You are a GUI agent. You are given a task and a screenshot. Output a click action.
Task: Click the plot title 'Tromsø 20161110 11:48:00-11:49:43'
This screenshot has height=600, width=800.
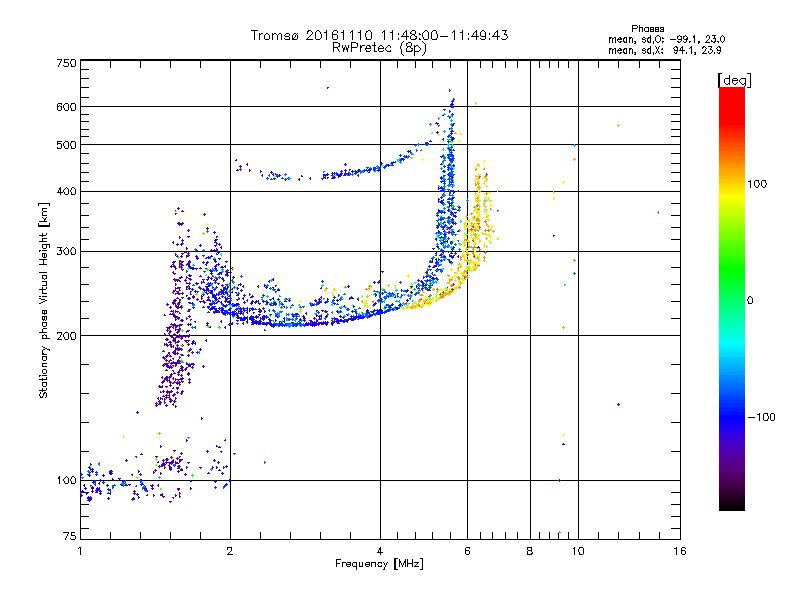(379, 35)
